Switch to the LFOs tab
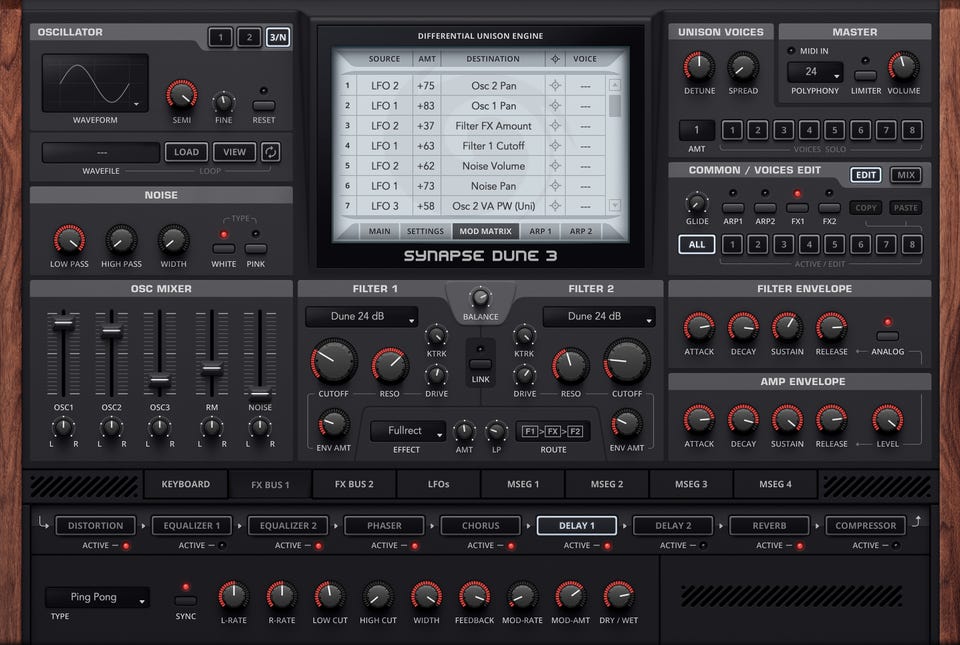Viewport: 960px width, 645px height. [x=438, y=484]
